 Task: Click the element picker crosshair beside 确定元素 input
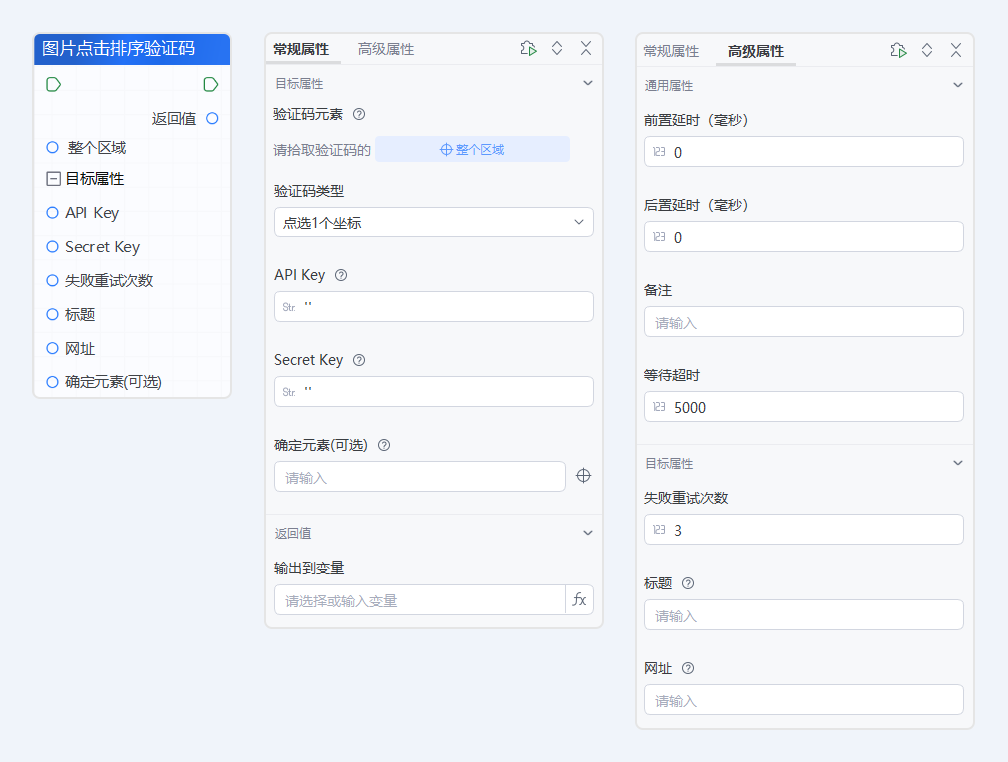583,475
